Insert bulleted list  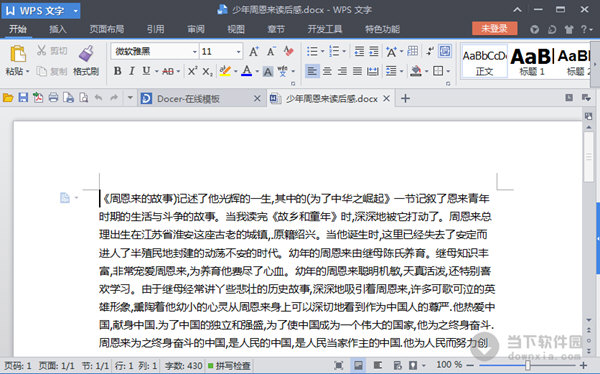click(312, 51)
